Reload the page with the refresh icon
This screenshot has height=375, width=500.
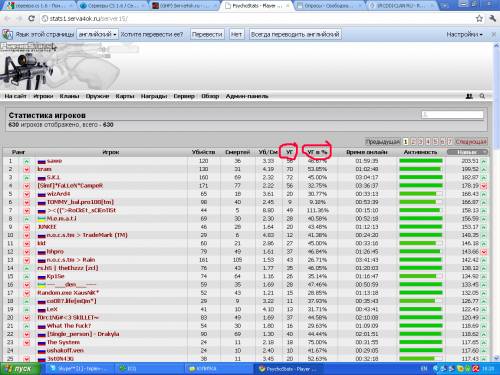tap(31, 18)
